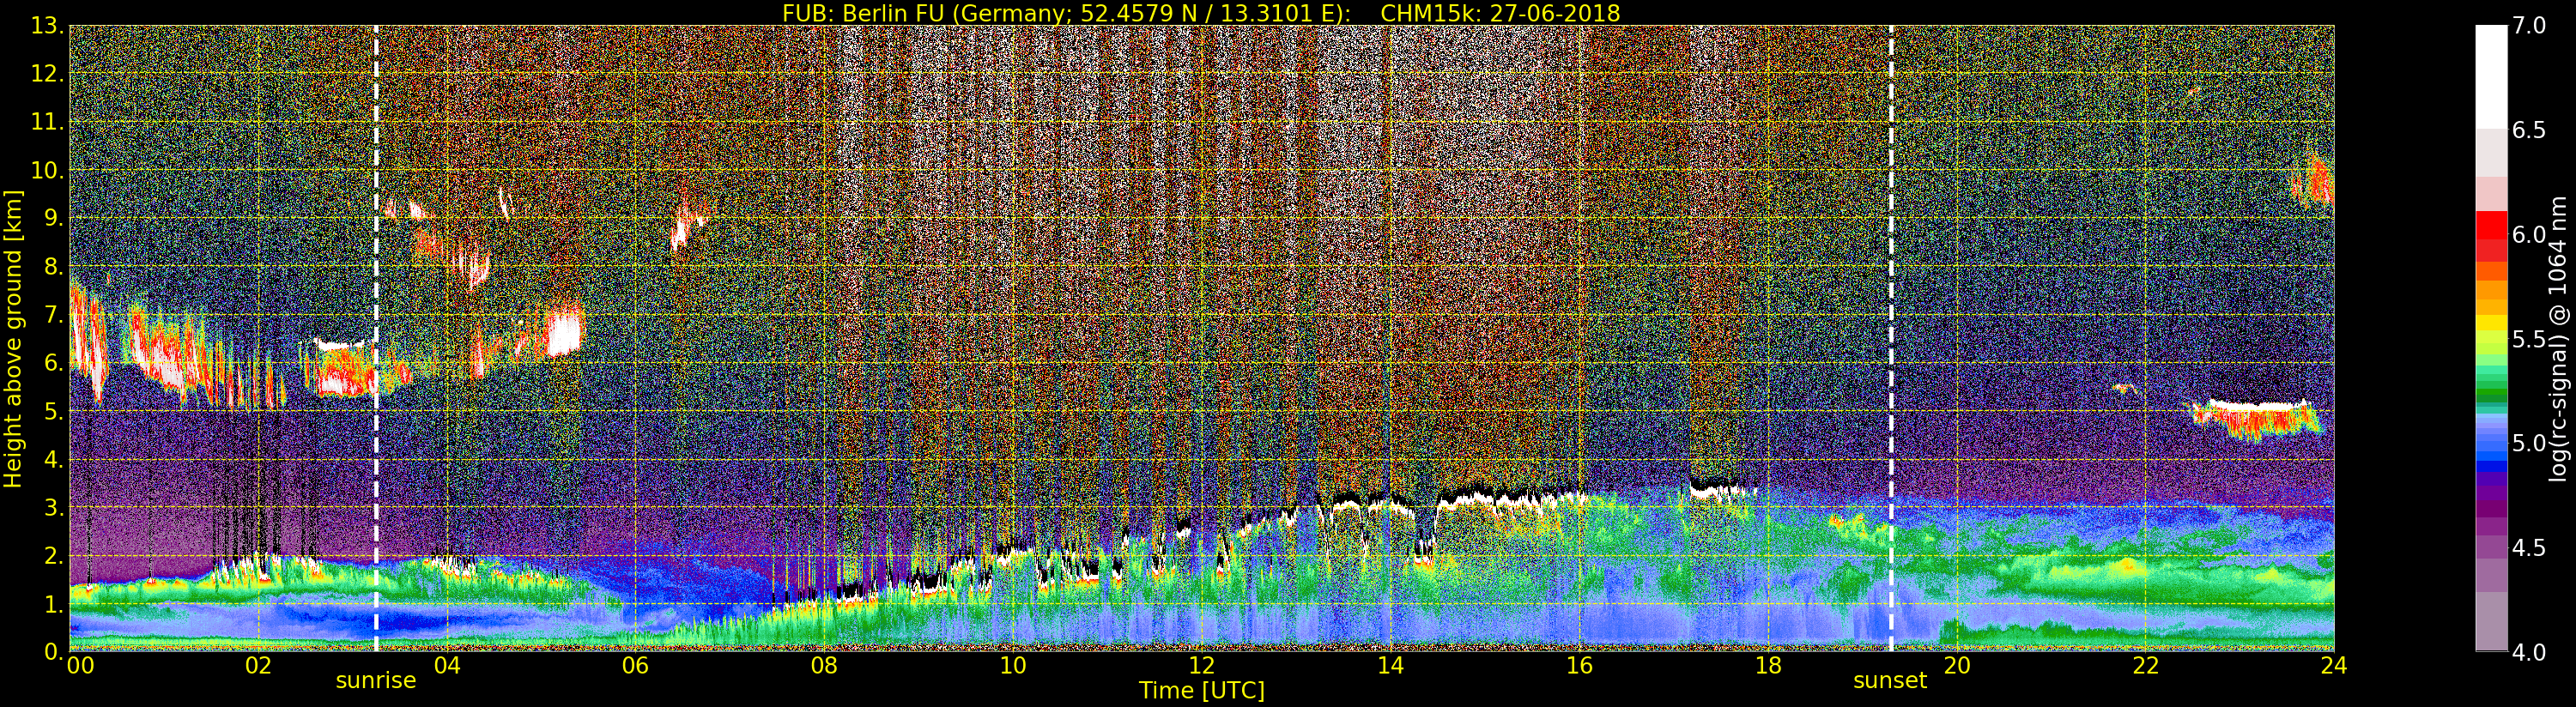The width and height of the screenshot is (2576, 707).
Task: Select the '1.' height axis tick label
Action: tap(53, 603)
